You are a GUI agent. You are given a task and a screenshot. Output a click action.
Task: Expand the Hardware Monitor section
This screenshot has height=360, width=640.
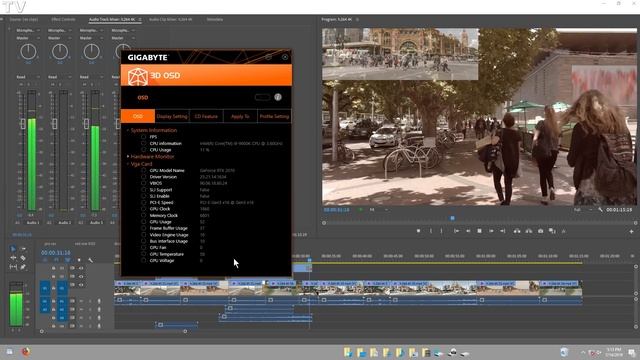point(128,156)
